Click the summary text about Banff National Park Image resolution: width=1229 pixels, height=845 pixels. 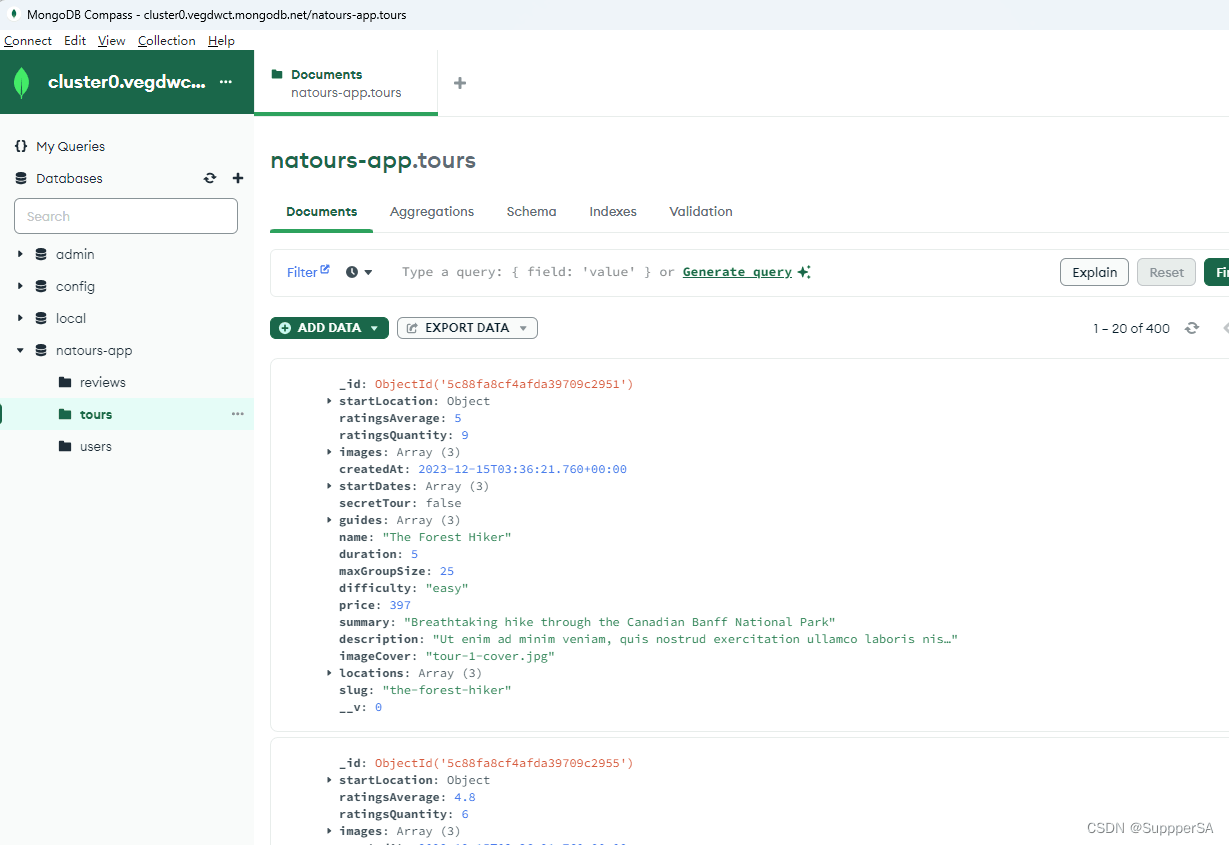click(619, 622)
